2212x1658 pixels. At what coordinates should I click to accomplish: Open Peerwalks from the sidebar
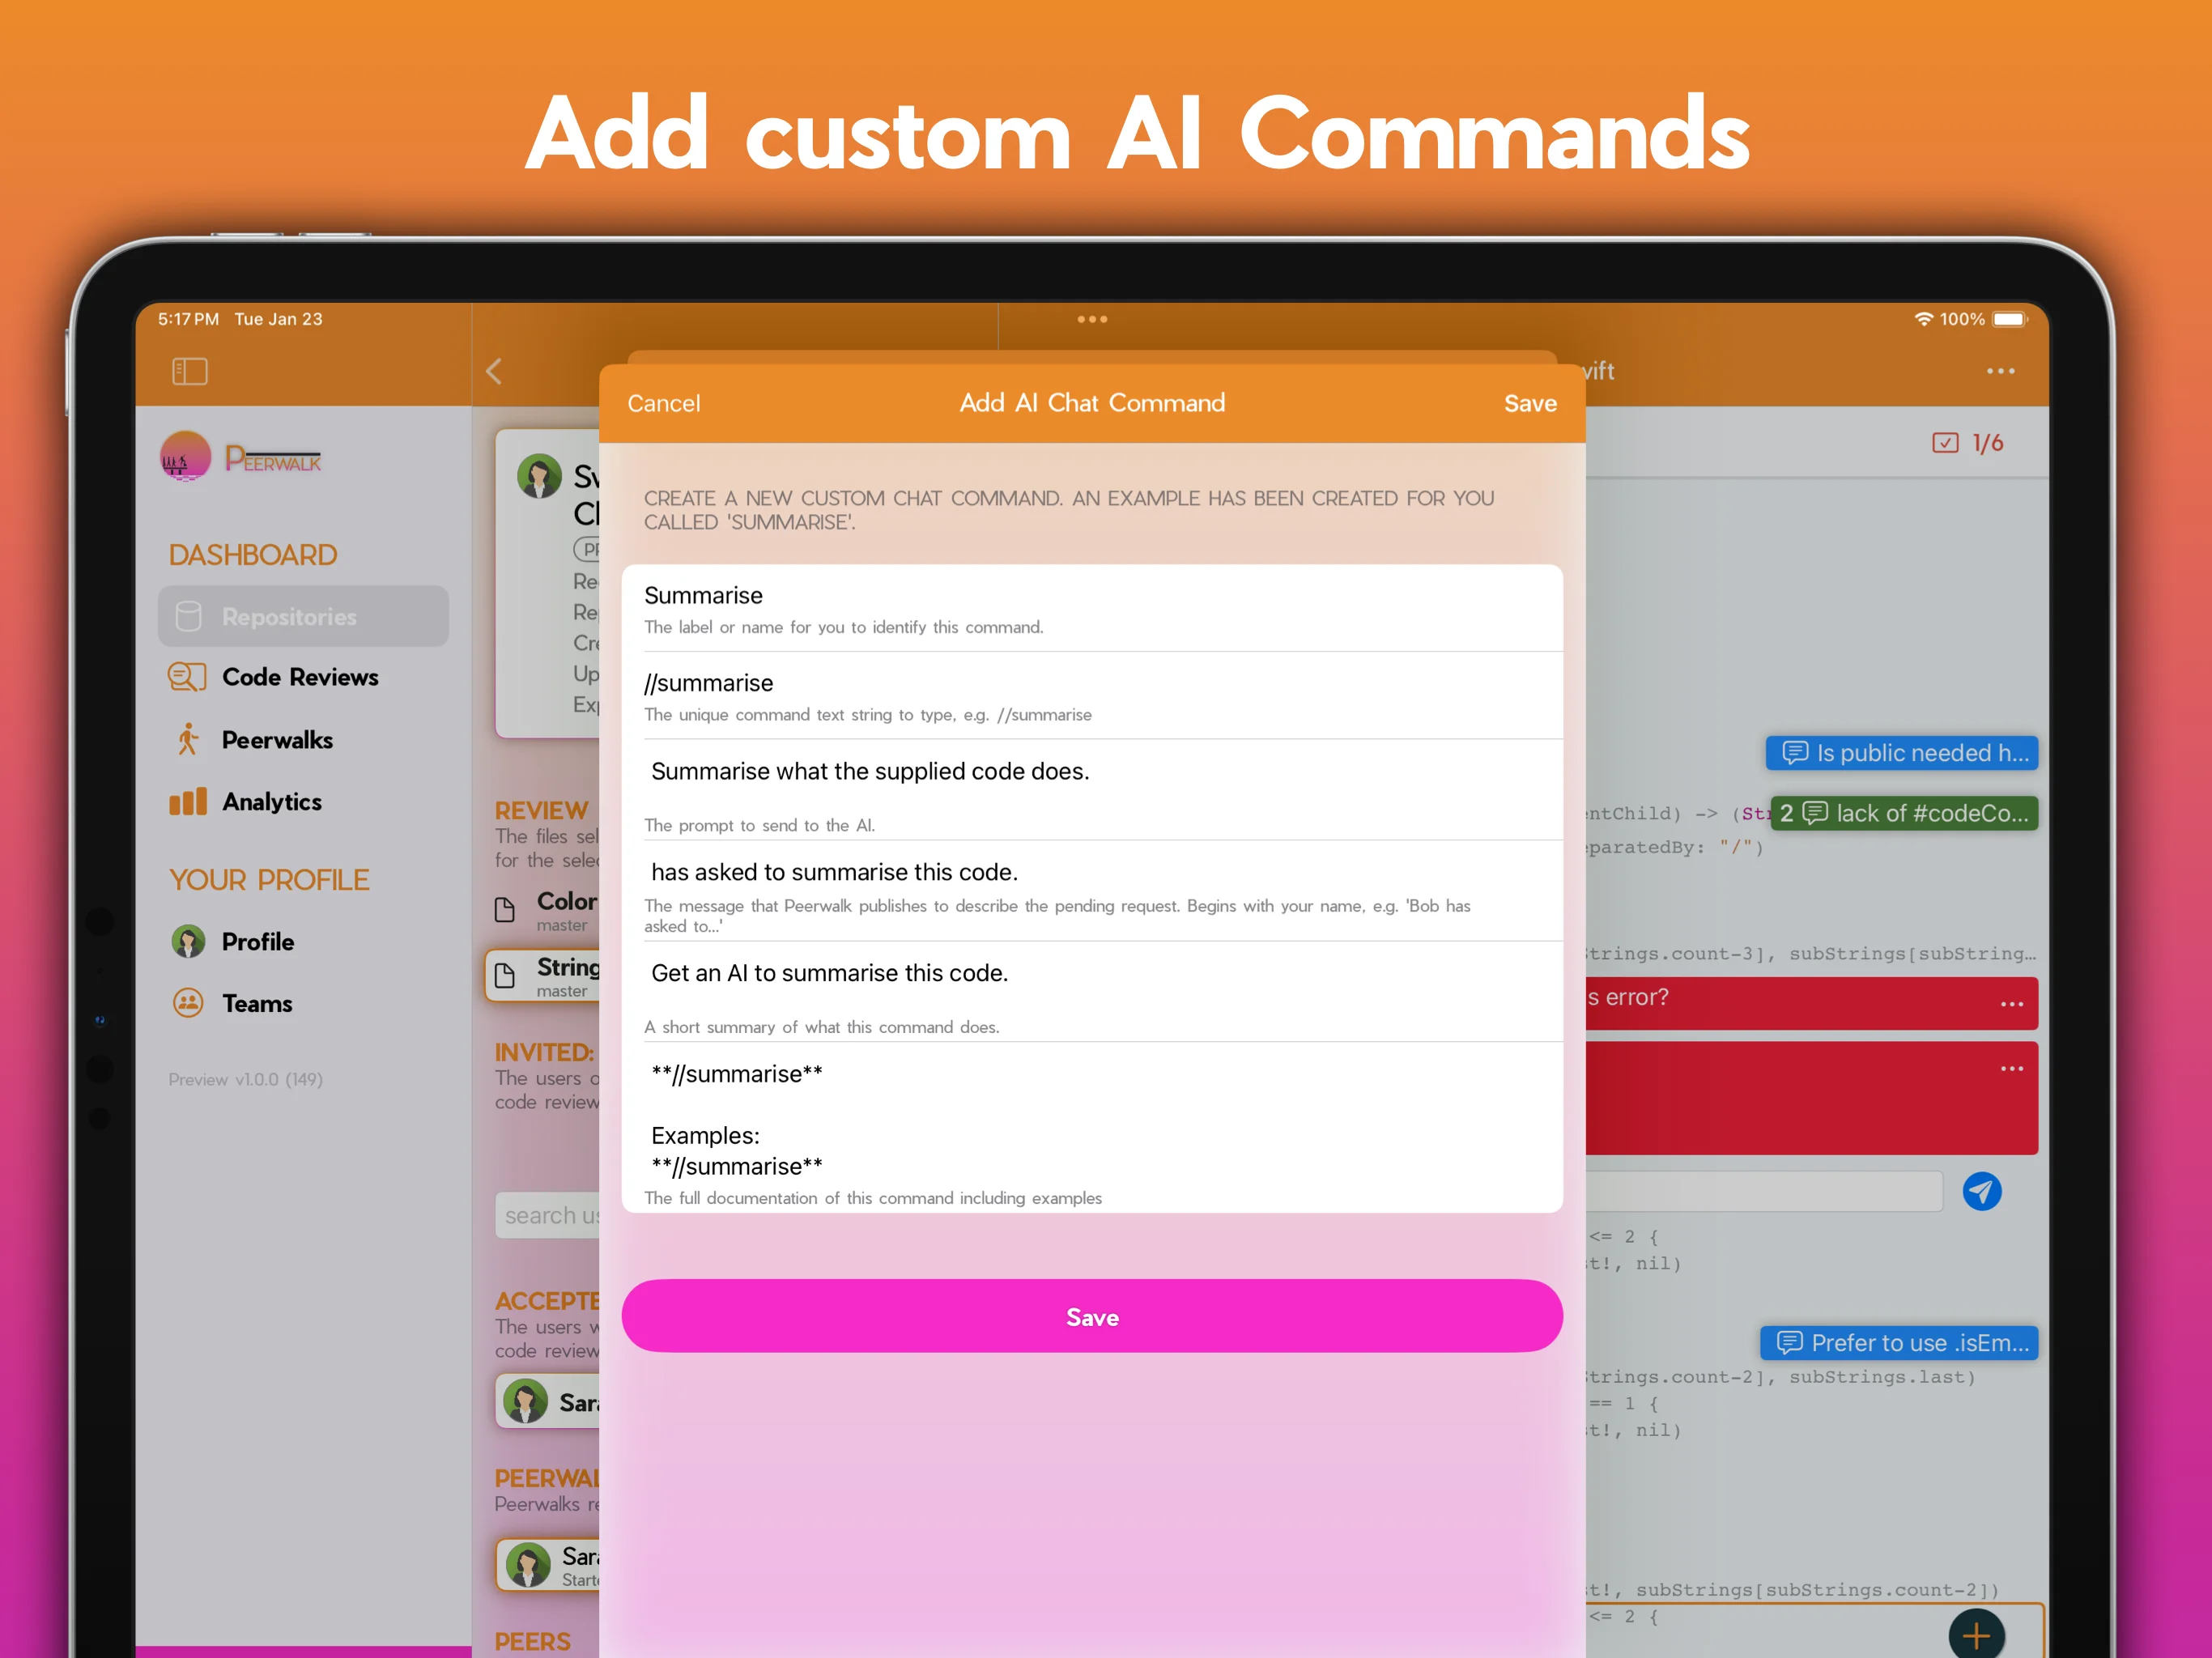click(277, 740)
